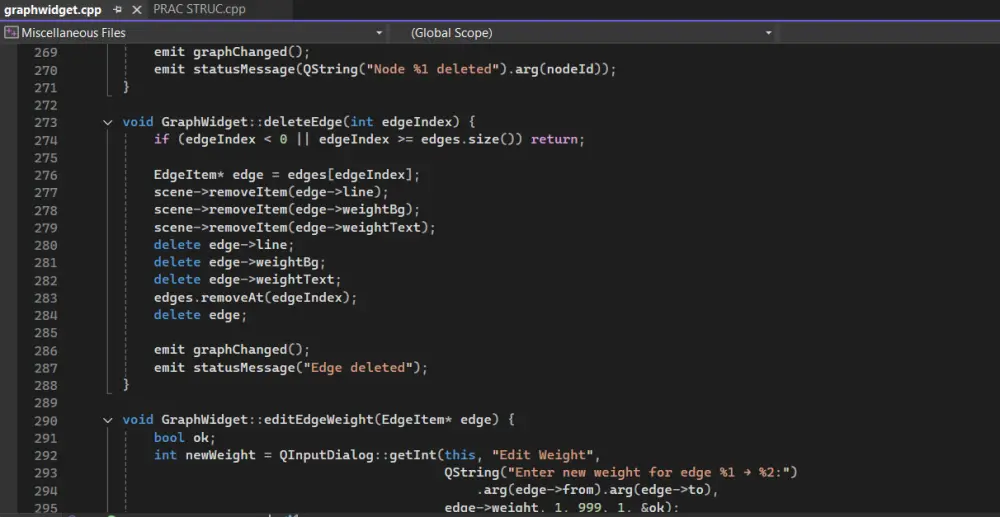Collapse the editEdgeWeight function block
Image resolution: width=1000 pixels, height=517 pixels.
[108, 420]
